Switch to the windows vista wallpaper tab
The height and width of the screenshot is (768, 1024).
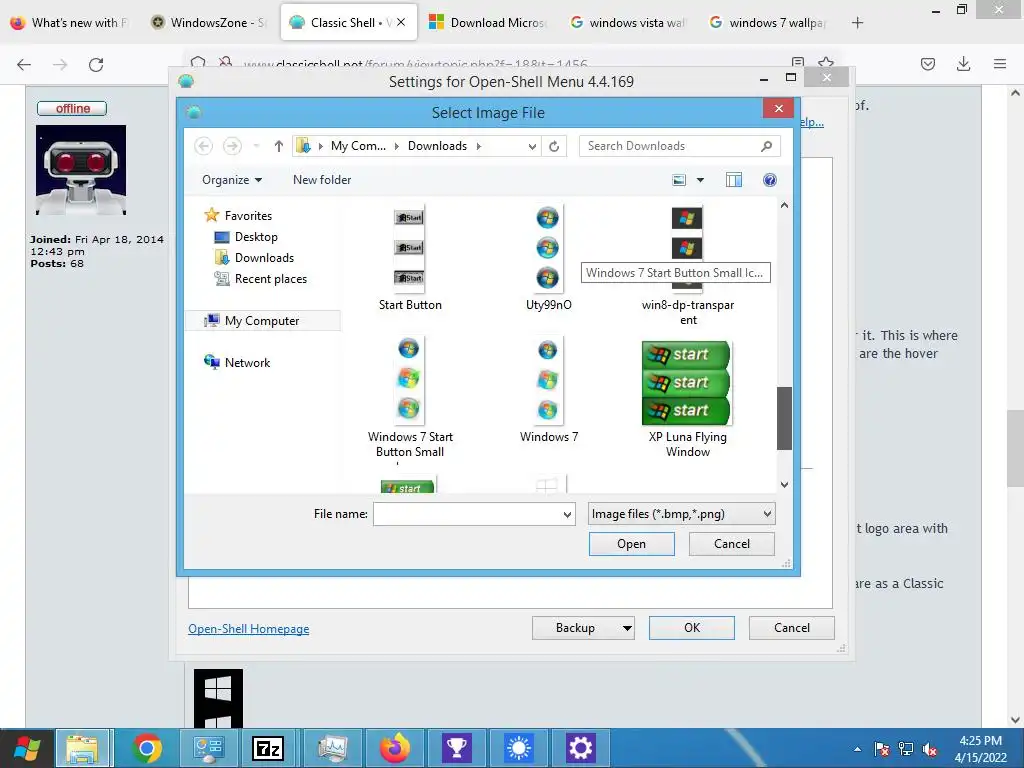pos(628,23)
